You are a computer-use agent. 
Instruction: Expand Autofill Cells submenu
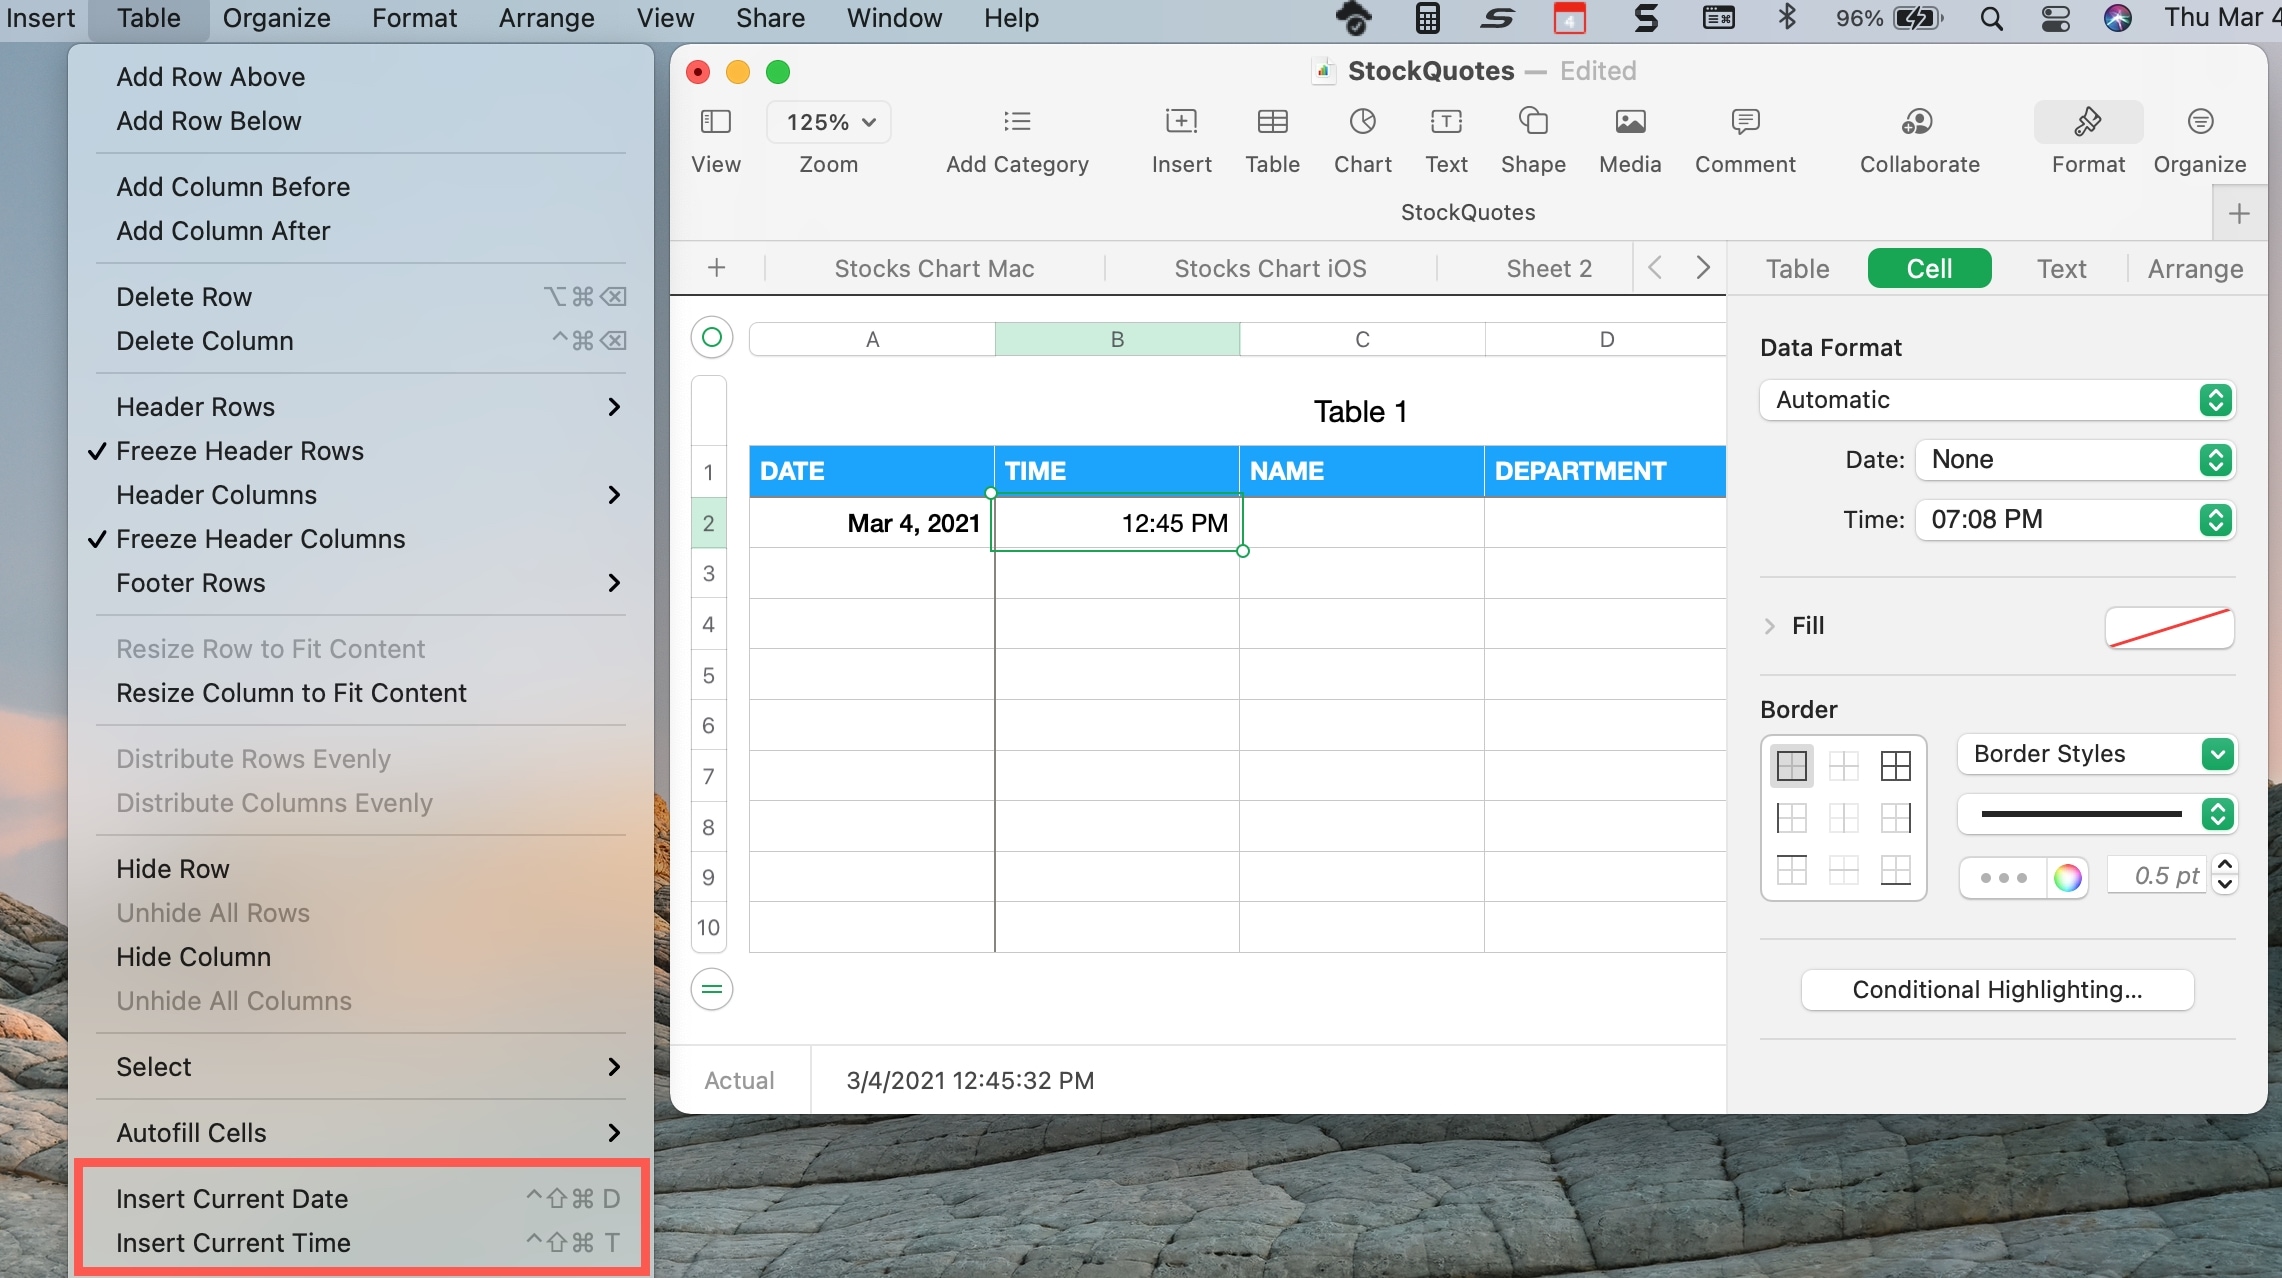point(361,1133)
